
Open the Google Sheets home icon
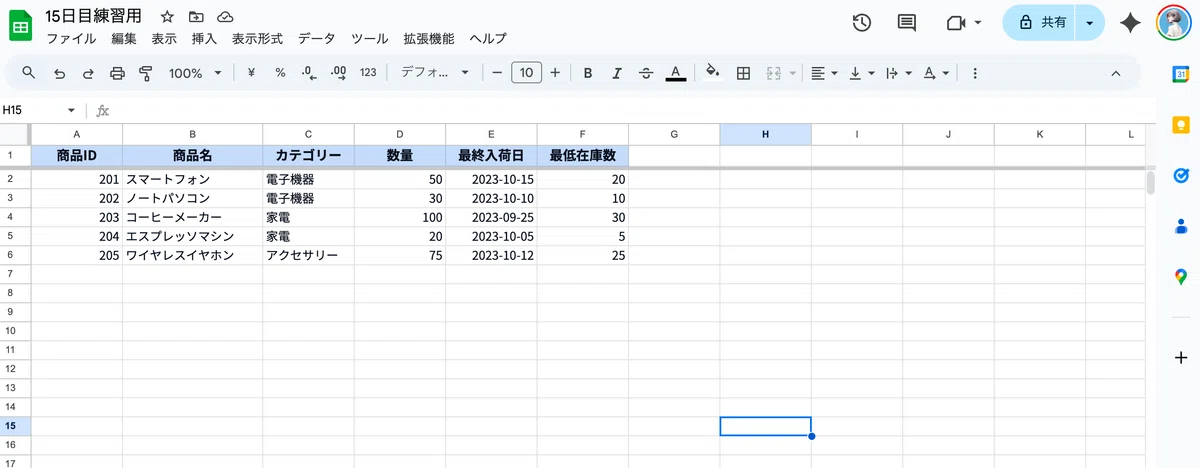pyautogui.click(x=21, y=27)
